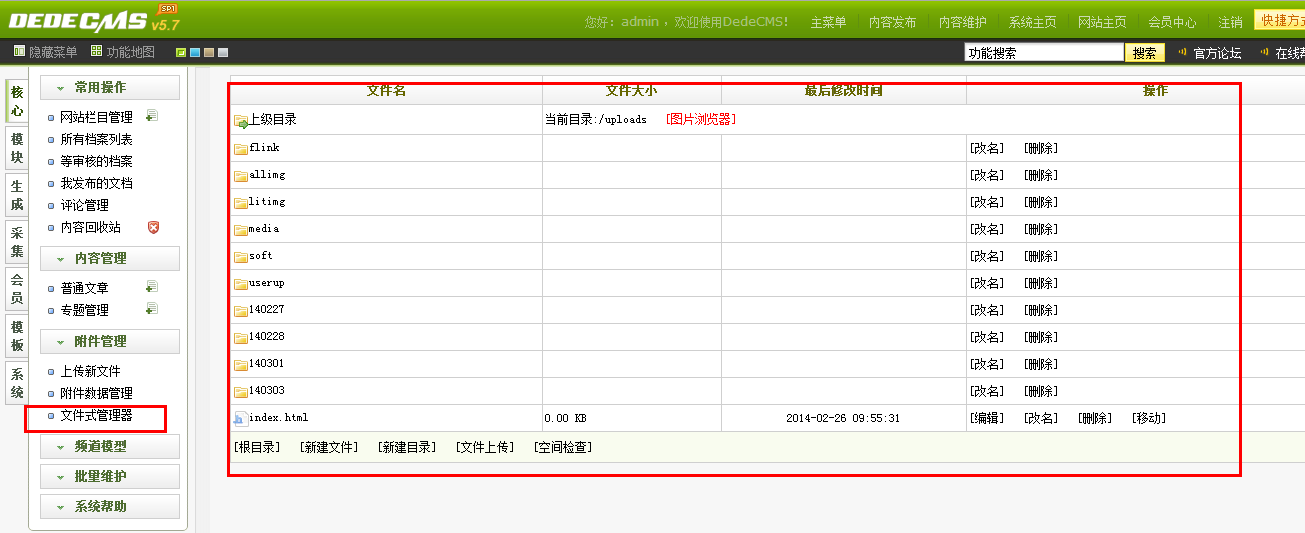1305x533 pixels.
Task: Click 编辑 for index.html
Action: click(987, 418)
